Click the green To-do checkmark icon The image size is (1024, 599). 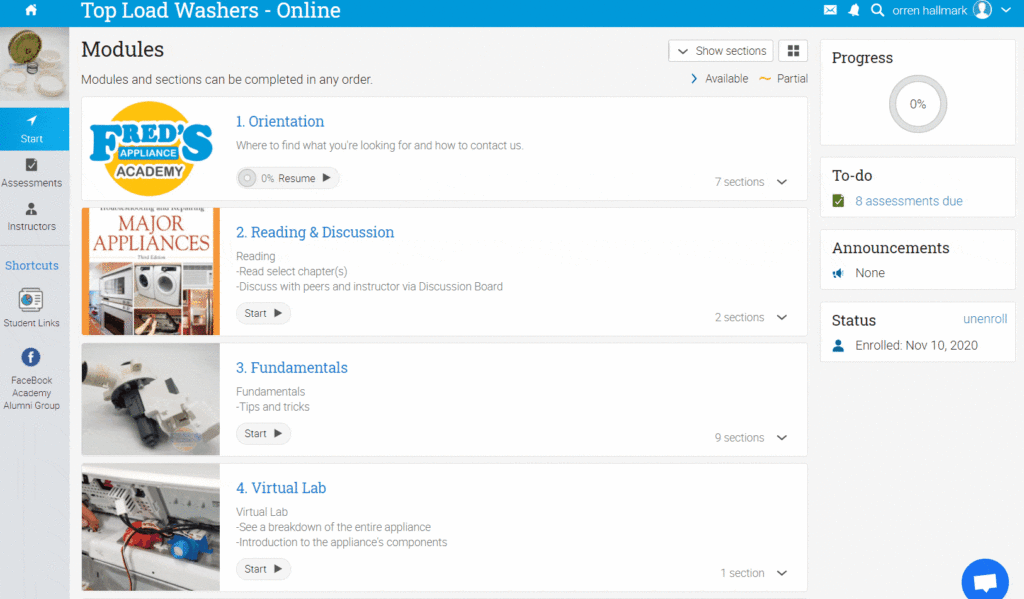pos(839,201)
